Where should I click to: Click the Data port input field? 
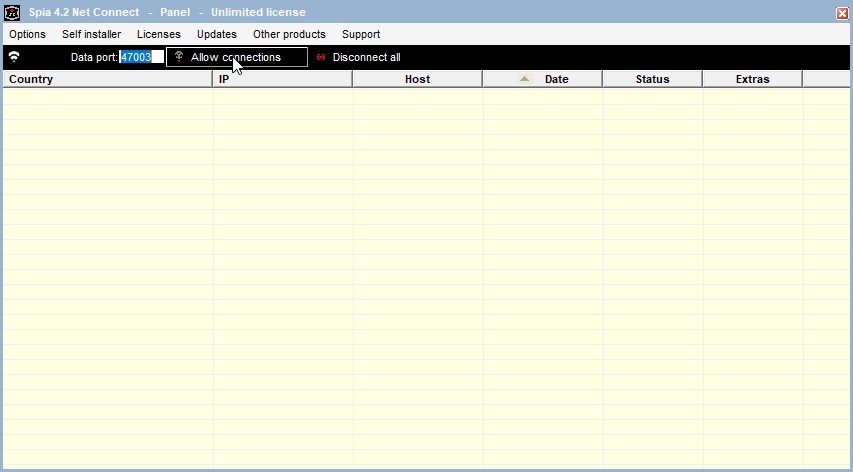coord(141,57)
